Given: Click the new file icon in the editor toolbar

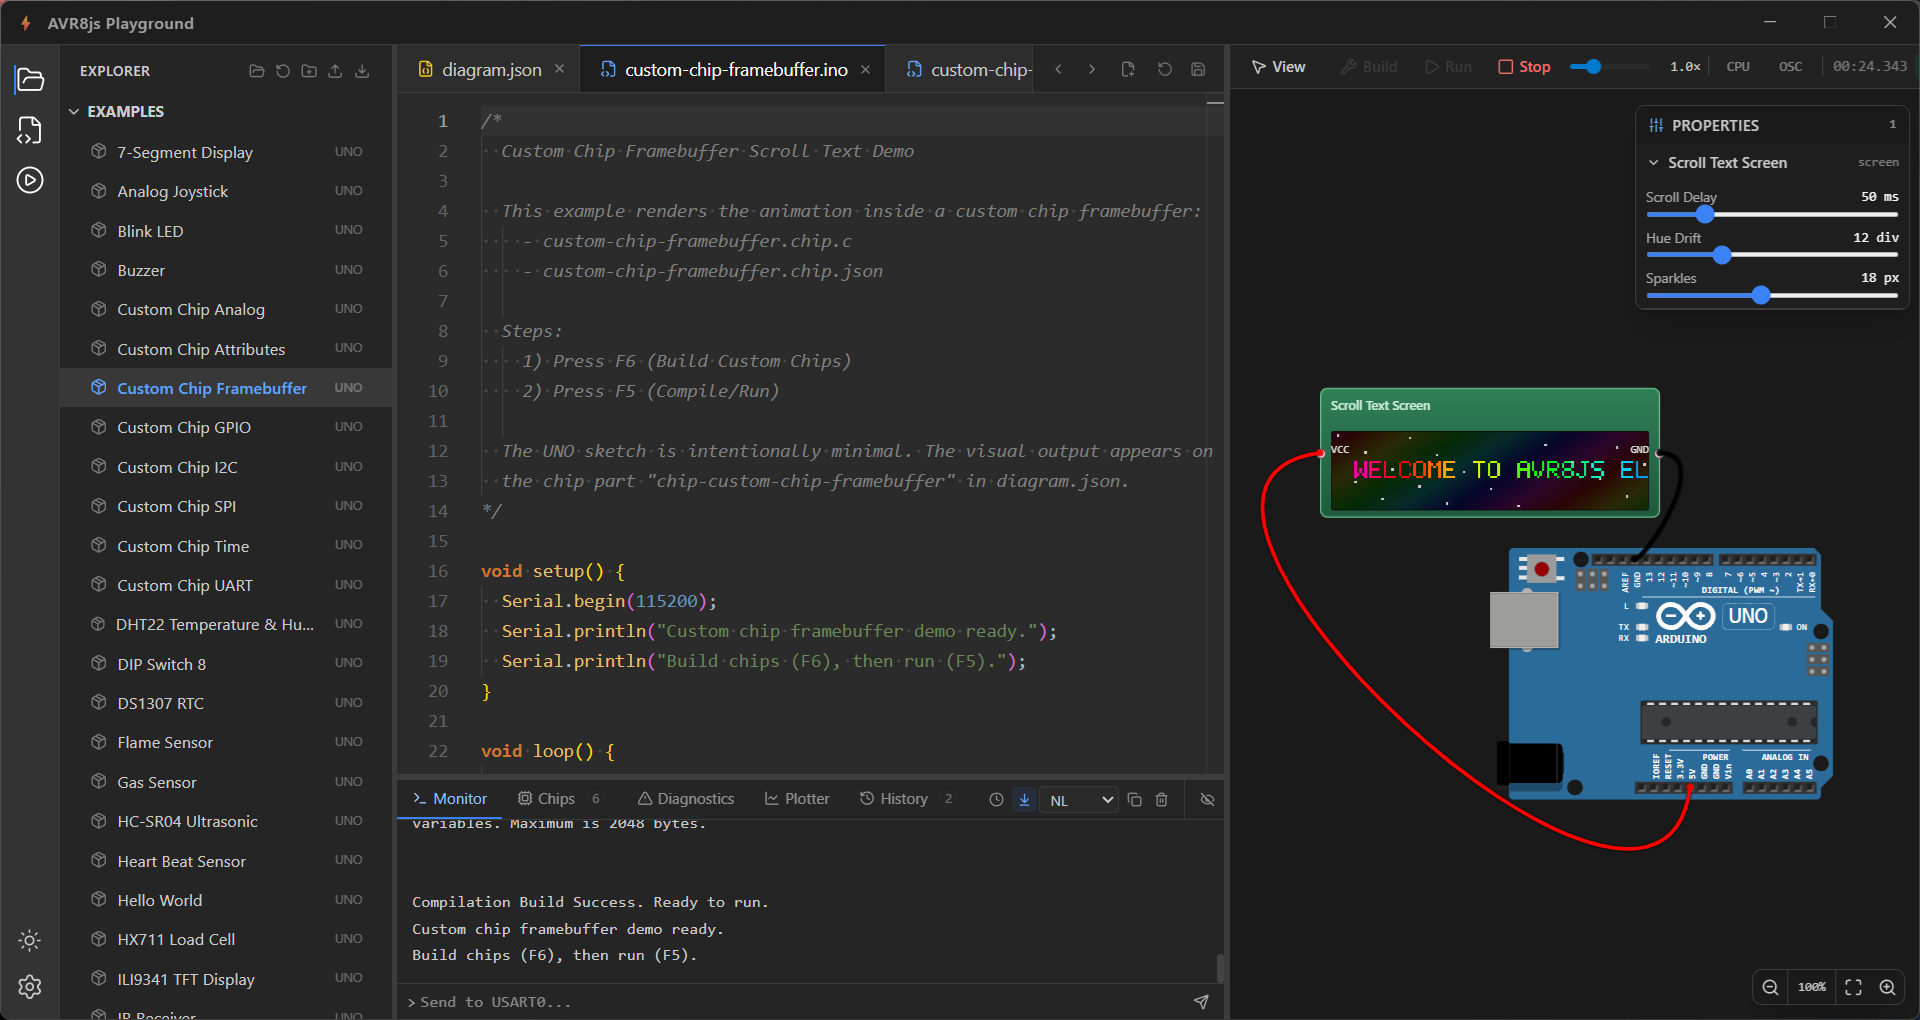Looking at the screenshot, I should pos(1128,70).
